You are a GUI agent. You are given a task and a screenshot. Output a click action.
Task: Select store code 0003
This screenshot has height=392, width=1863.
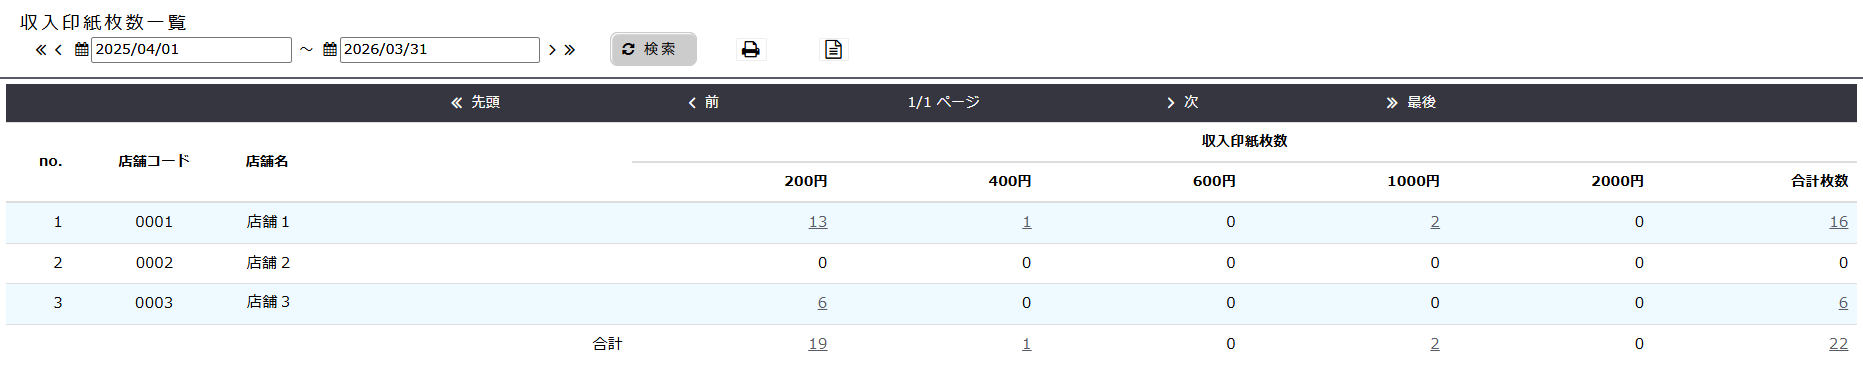tap(154, 303)
